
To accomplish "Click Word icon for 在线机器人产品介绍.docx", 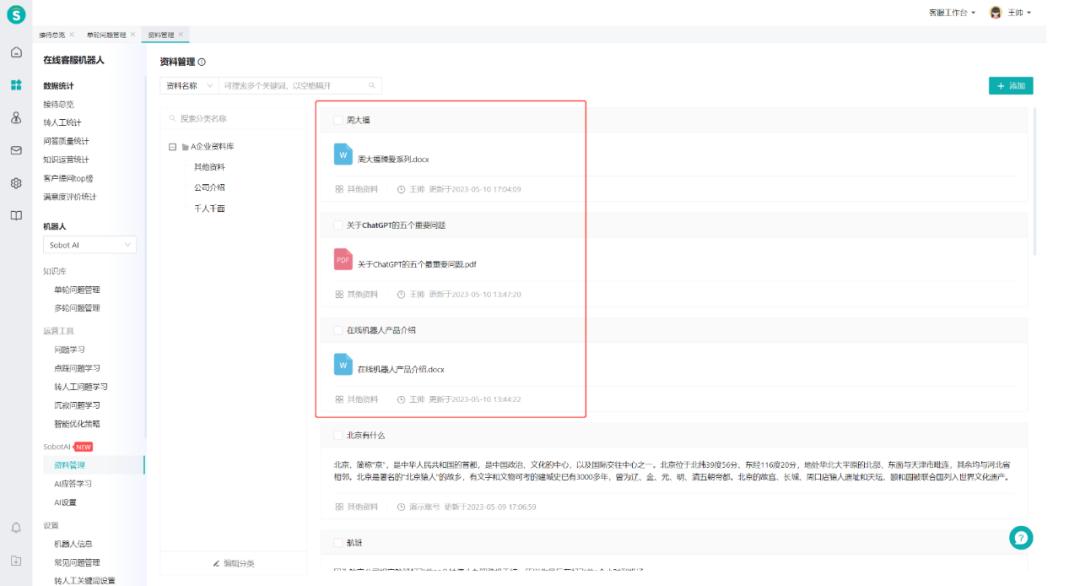I will tap(343, 364).
